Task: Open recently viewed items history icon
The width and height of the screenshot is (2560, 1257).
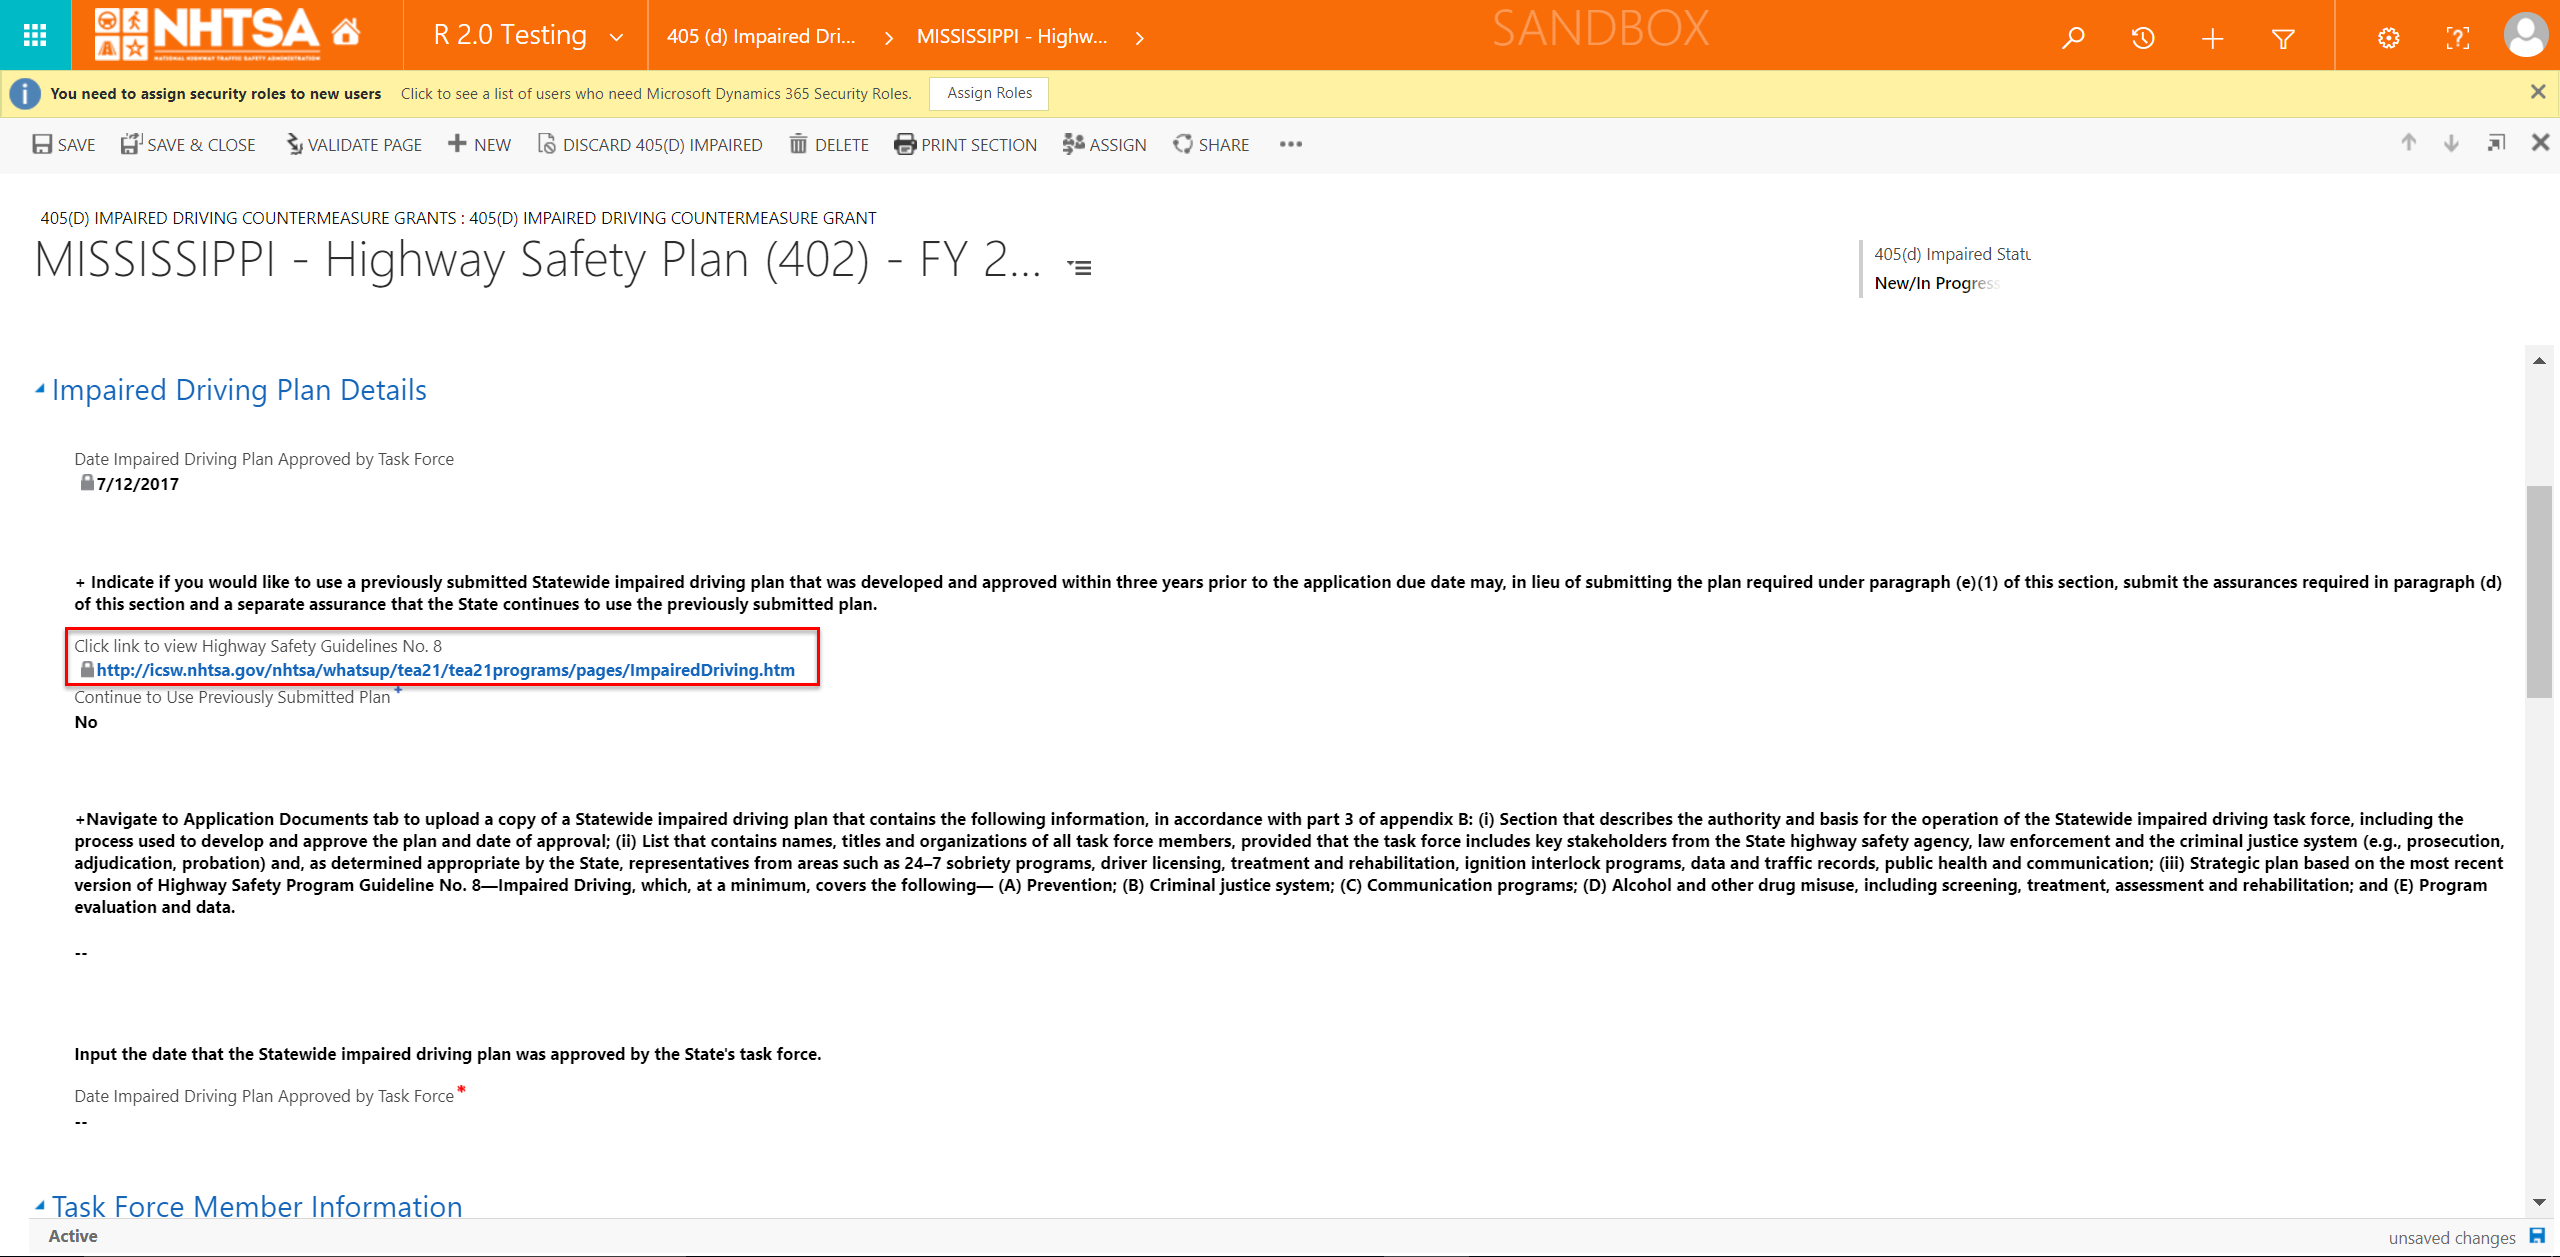Action: coord(2142,38)
